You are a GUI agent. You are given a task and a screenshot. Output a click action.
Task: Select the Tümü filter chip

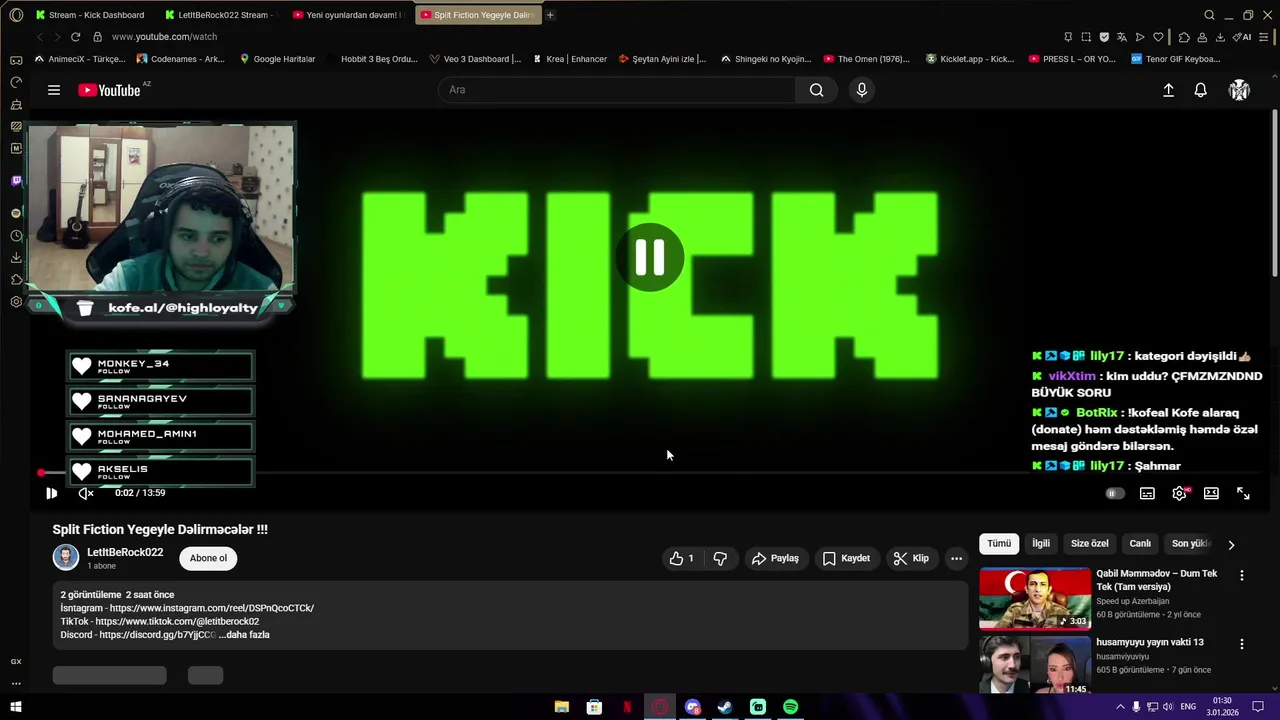click(x=999, y=544)
